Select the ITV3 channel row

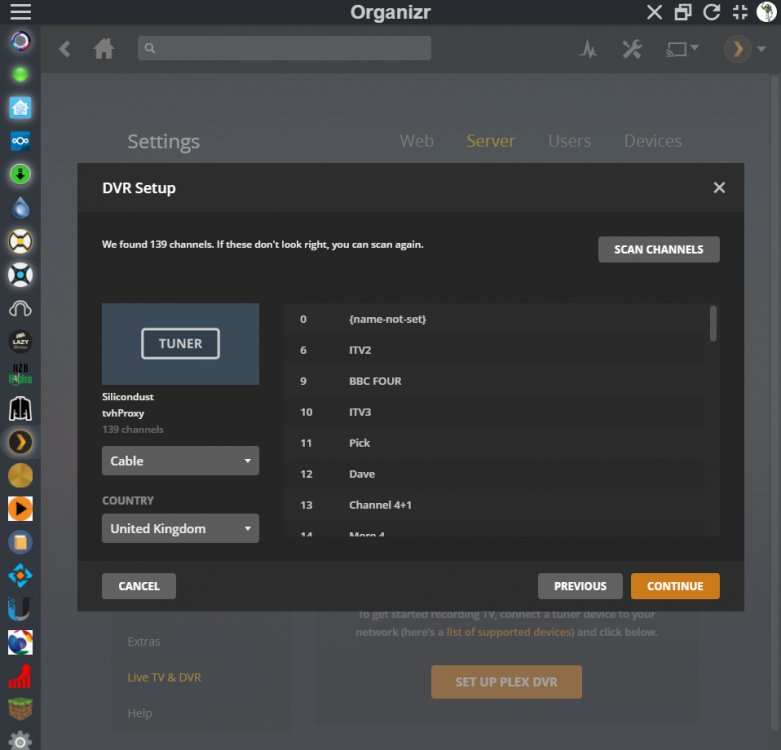click(x=494, y=412)
